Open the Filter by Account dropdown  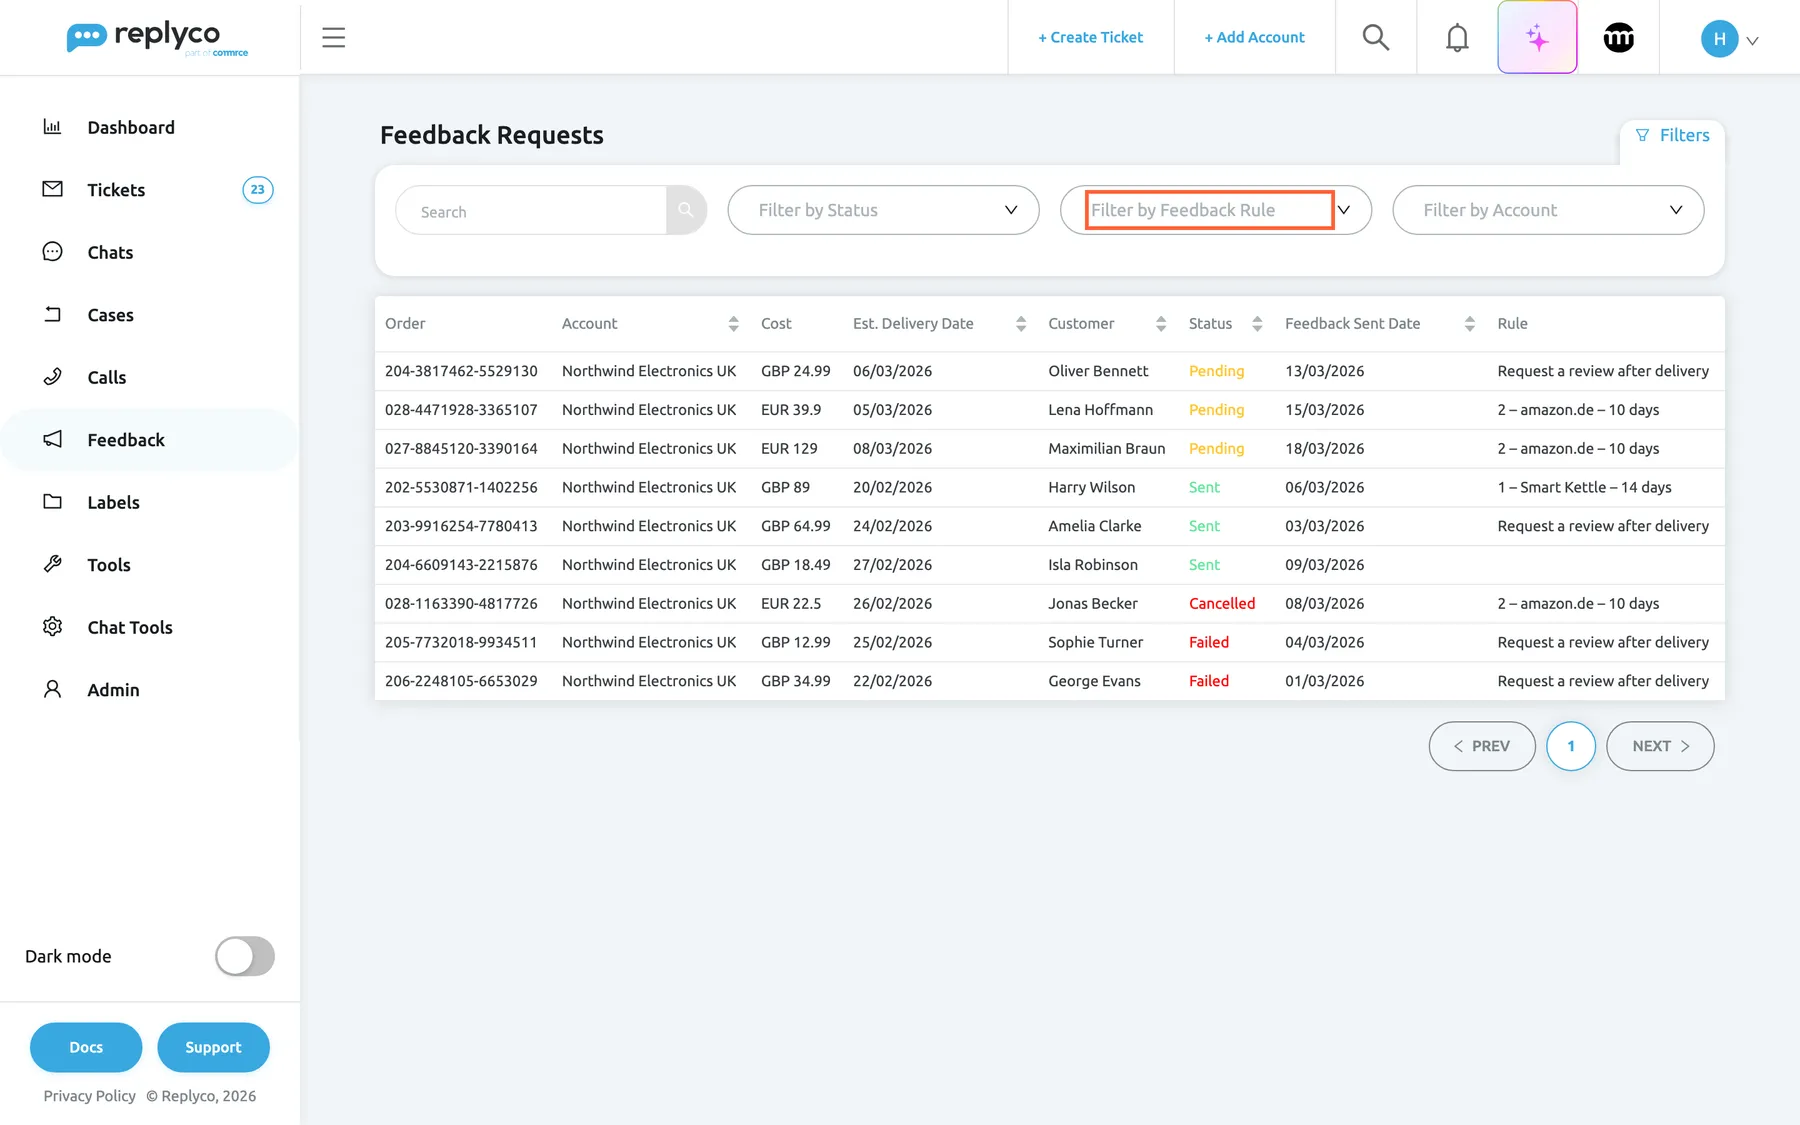[x=1548, y=210]
